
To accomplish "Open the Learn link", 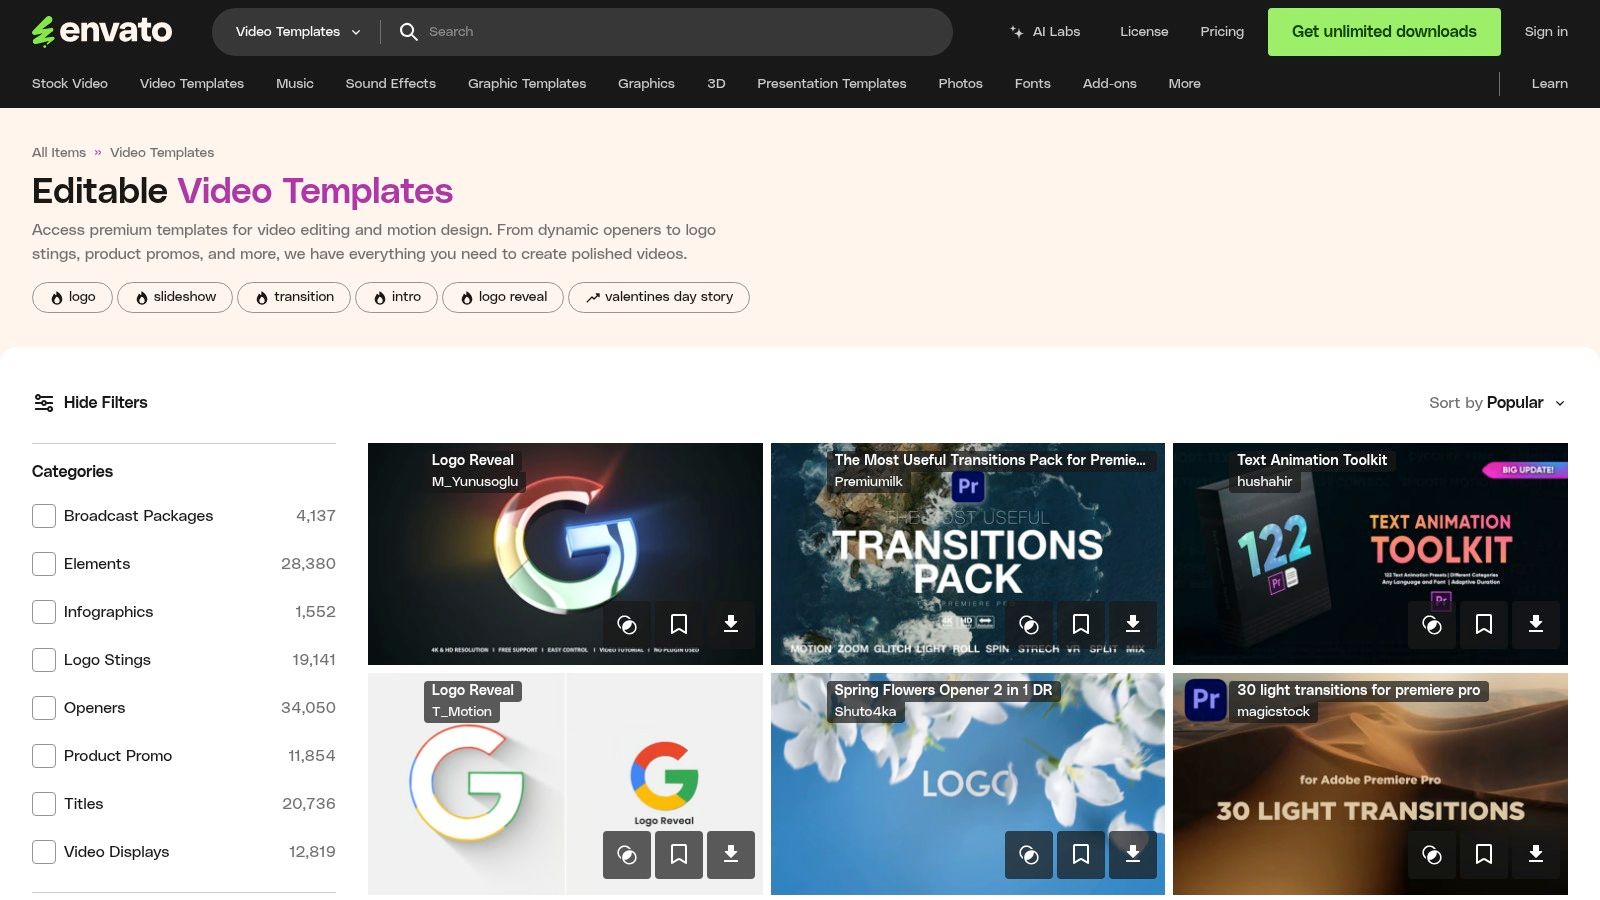I will [x=1549, y=84].
